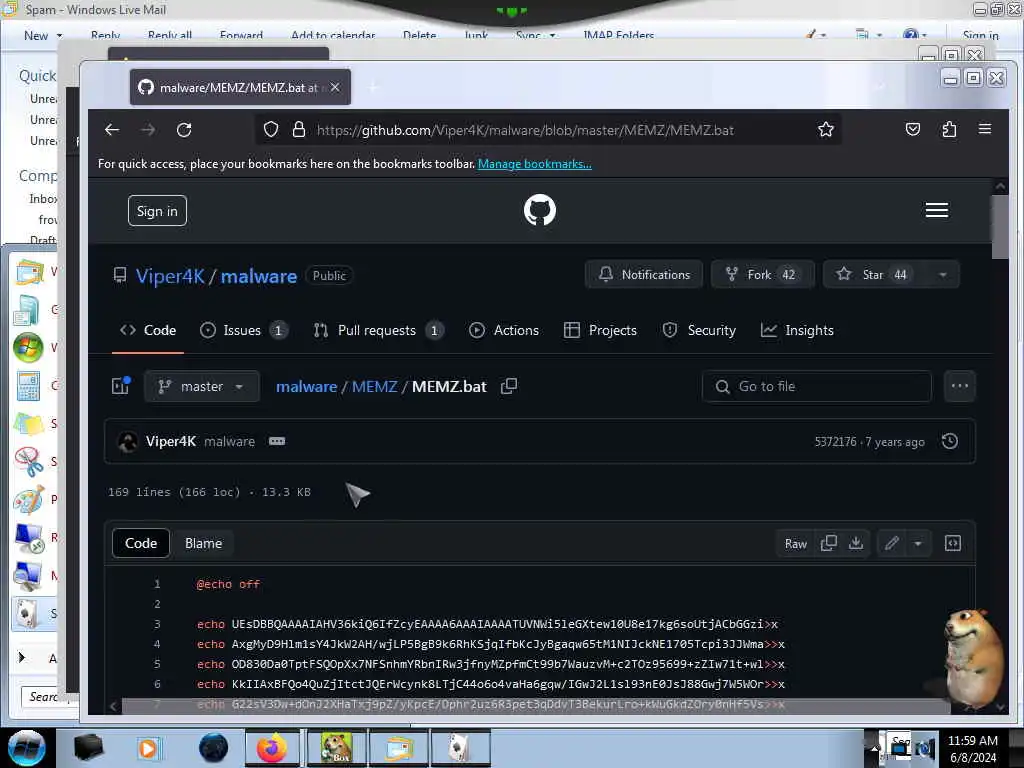Open the Projects tab
The height and width of the screenshot is (768, 1024).
(600, 330)
